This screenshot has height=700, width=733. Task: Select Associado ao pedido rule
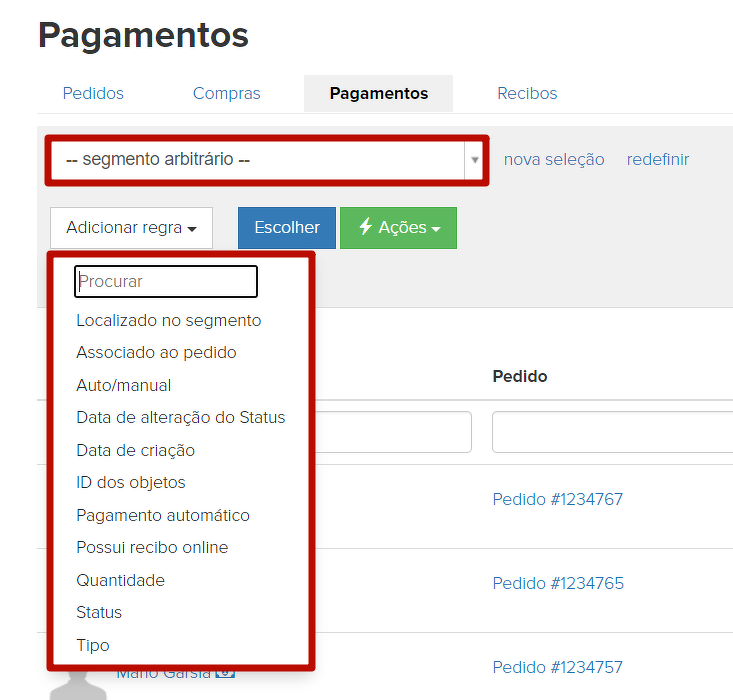coord(156,353)
